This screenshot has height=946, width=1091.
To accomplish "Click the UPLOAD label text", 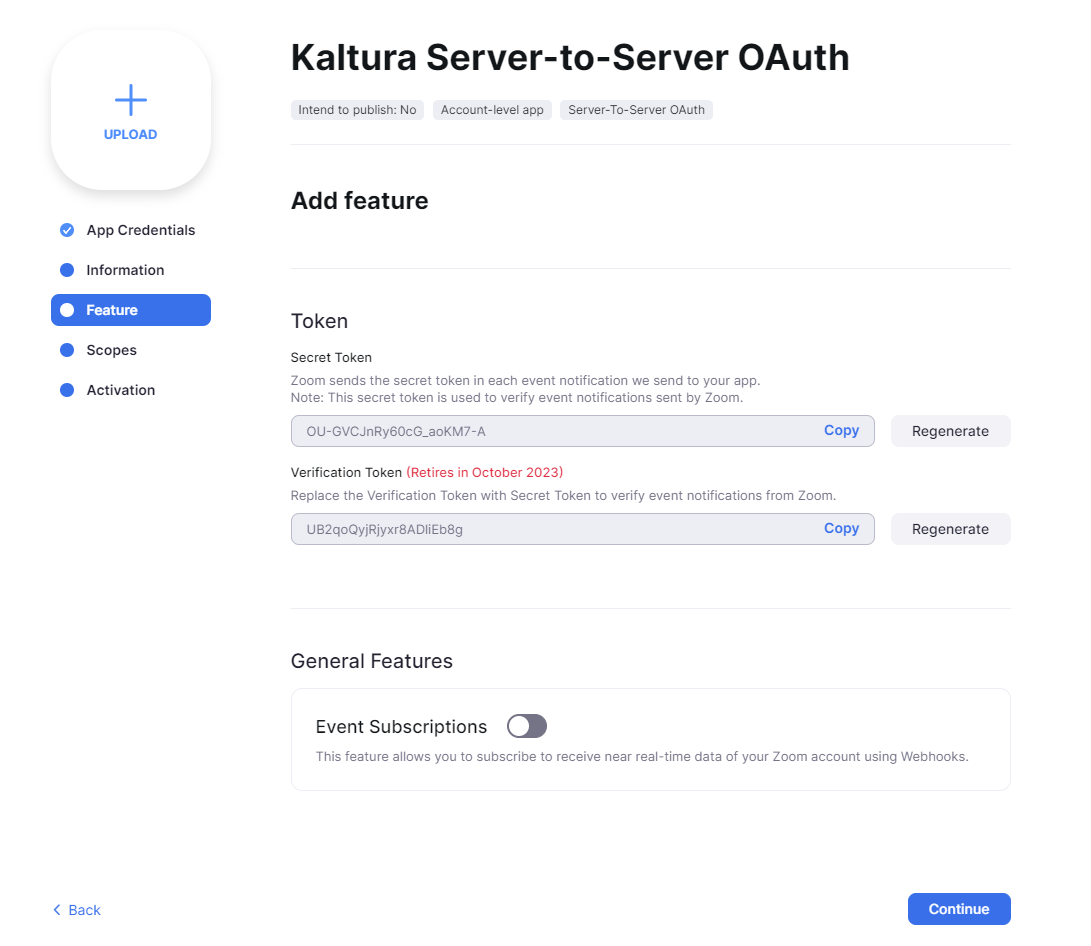I will [x=131, y=134].
